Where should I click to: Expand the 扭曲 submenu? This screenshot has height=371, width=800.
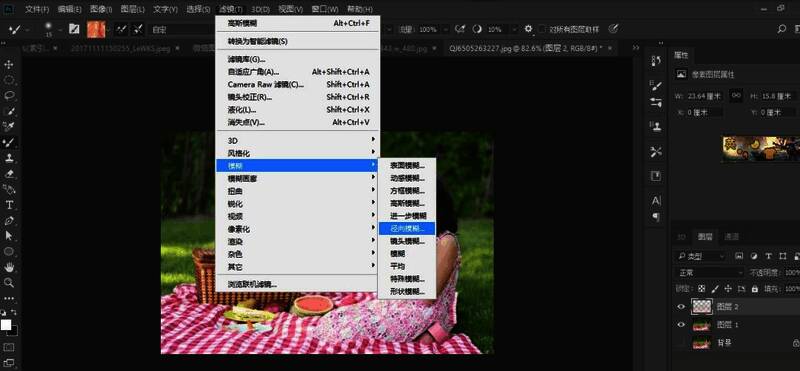coord(298,191)
